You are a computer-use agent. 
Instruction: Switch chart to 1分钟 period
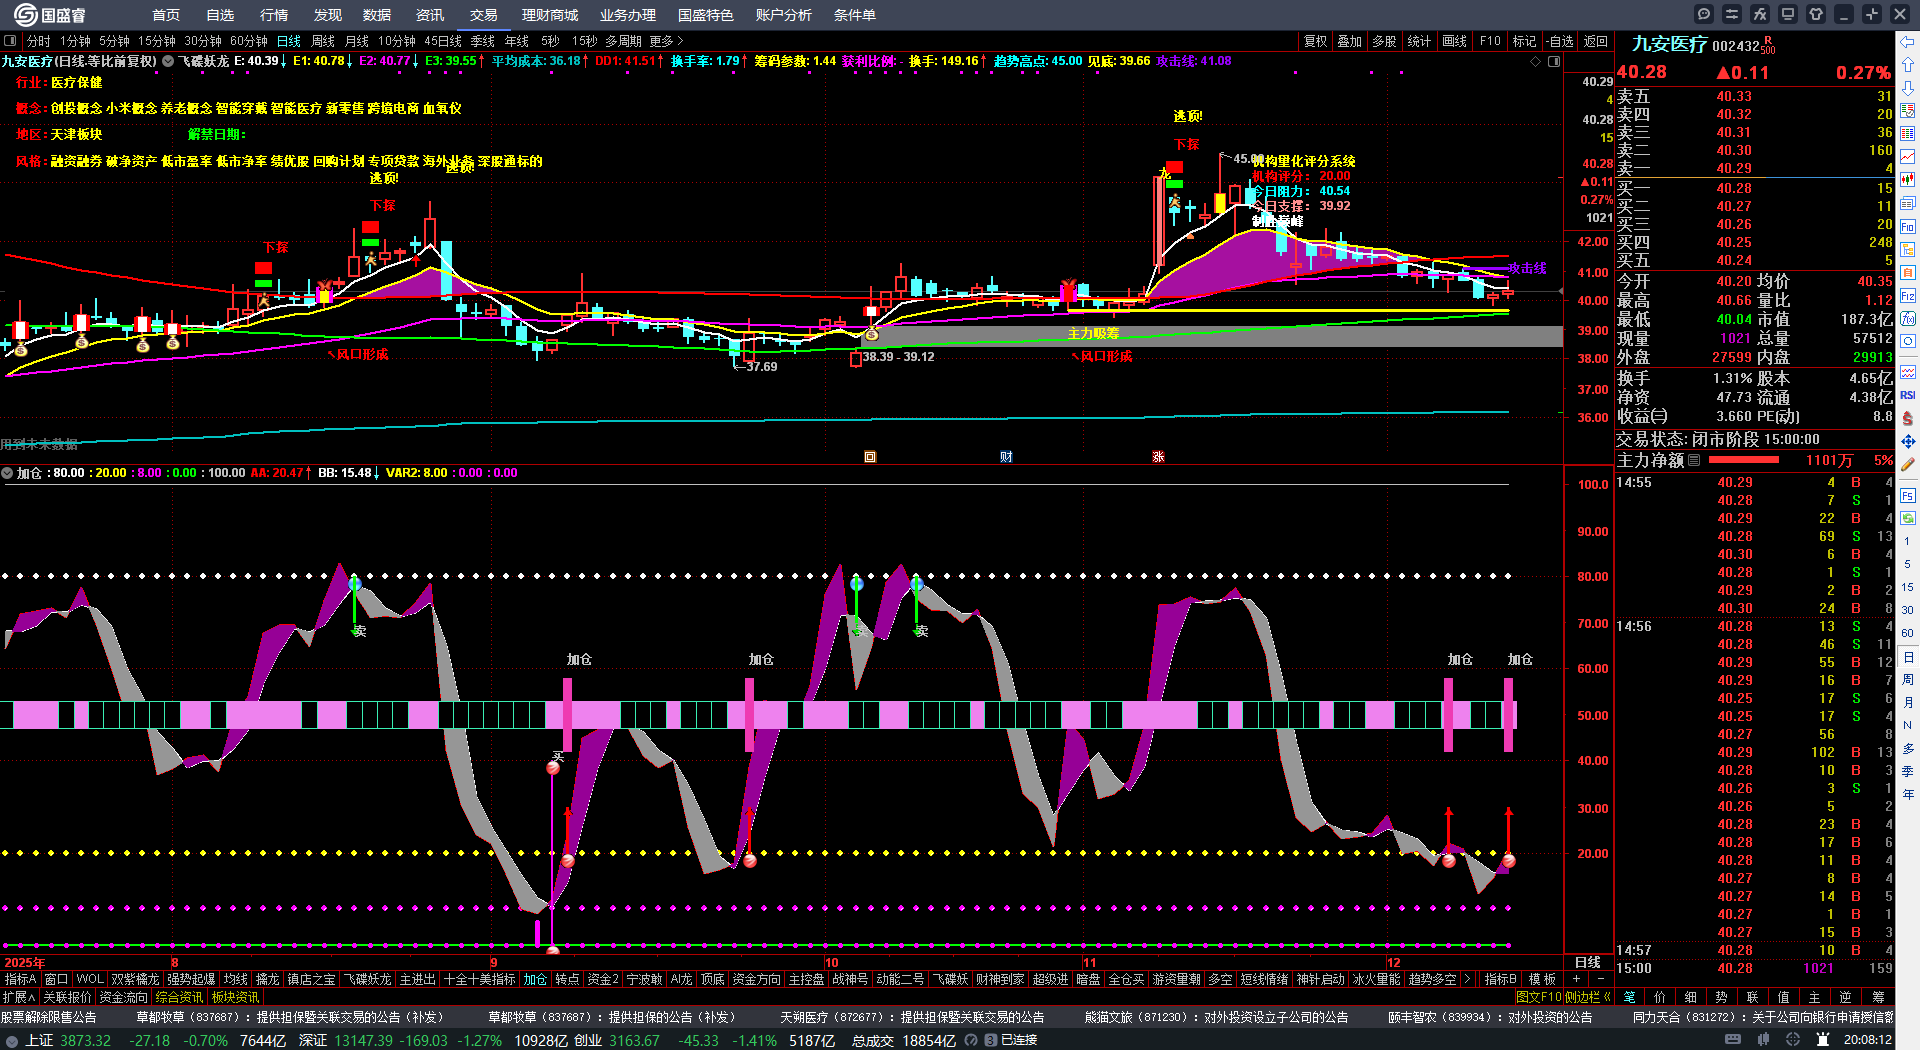(75, 41)
